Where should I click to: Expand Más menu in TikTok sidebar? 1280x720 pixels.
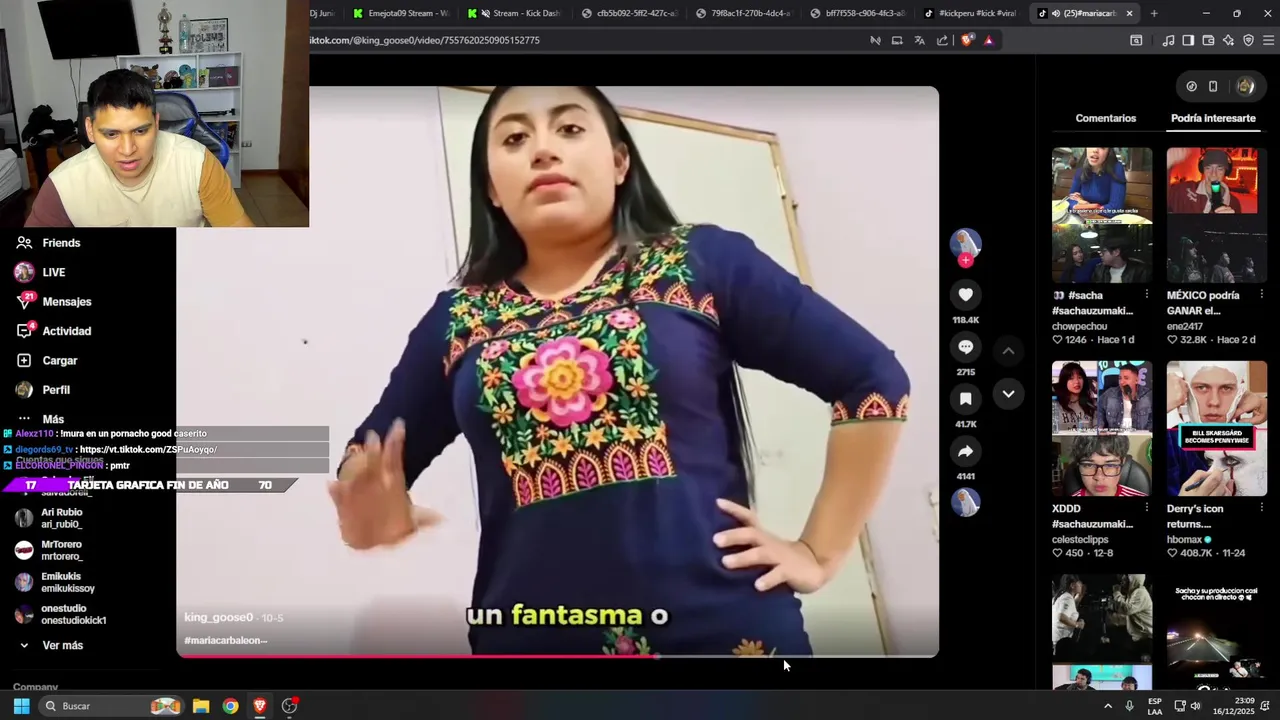pos(53,419)
